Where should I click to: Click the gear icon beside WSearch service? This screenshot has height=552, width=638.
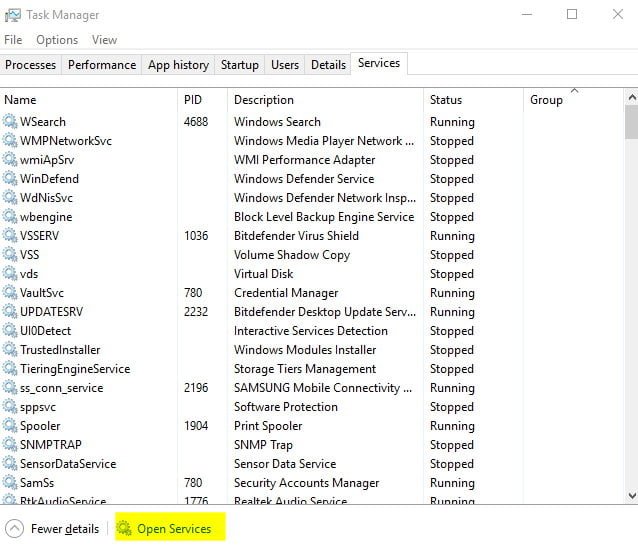(10, 122)
